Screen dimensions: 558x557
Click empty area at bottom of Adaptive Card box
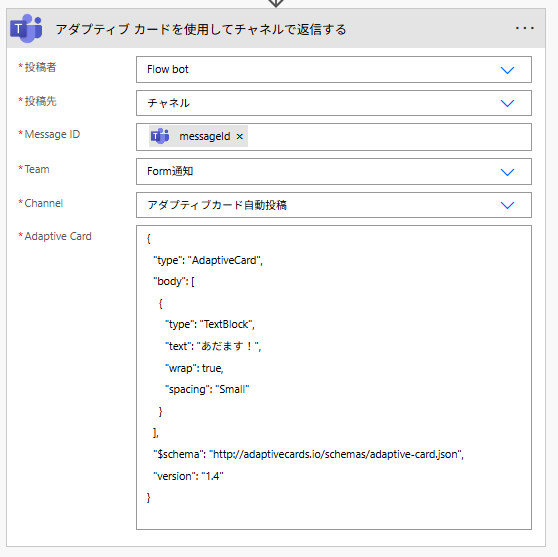pyautogui.click(x=334, y=516)
